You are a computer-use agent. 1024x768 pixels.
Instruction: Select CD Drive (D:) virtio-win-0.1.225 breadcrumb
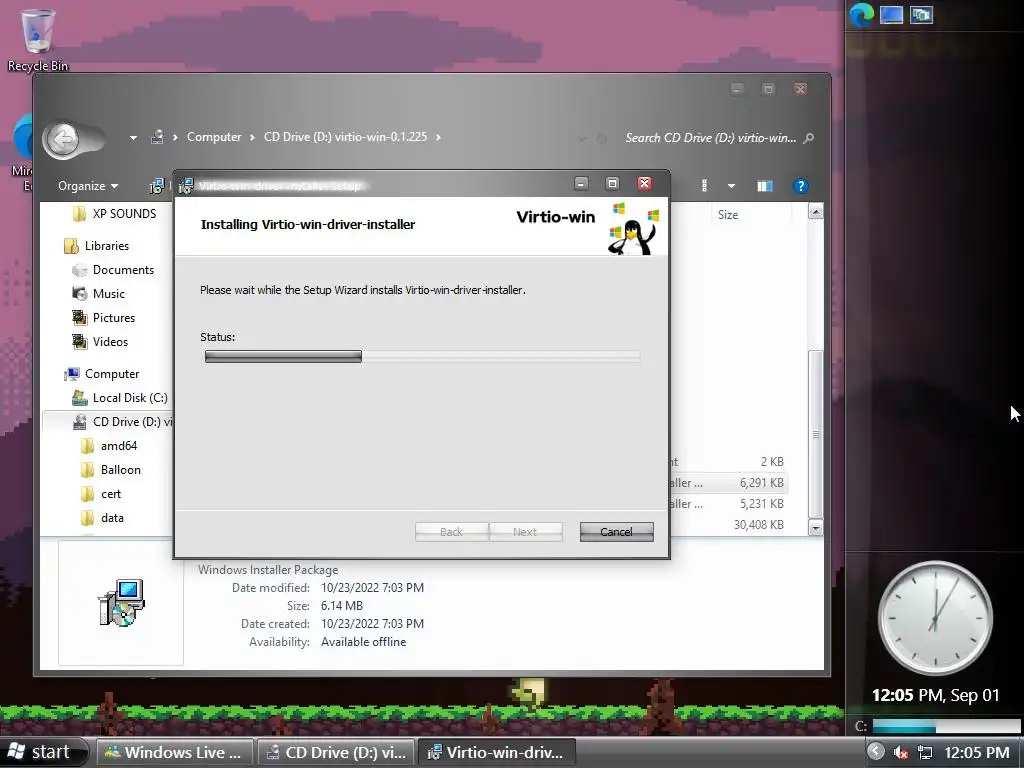(345, 137)
